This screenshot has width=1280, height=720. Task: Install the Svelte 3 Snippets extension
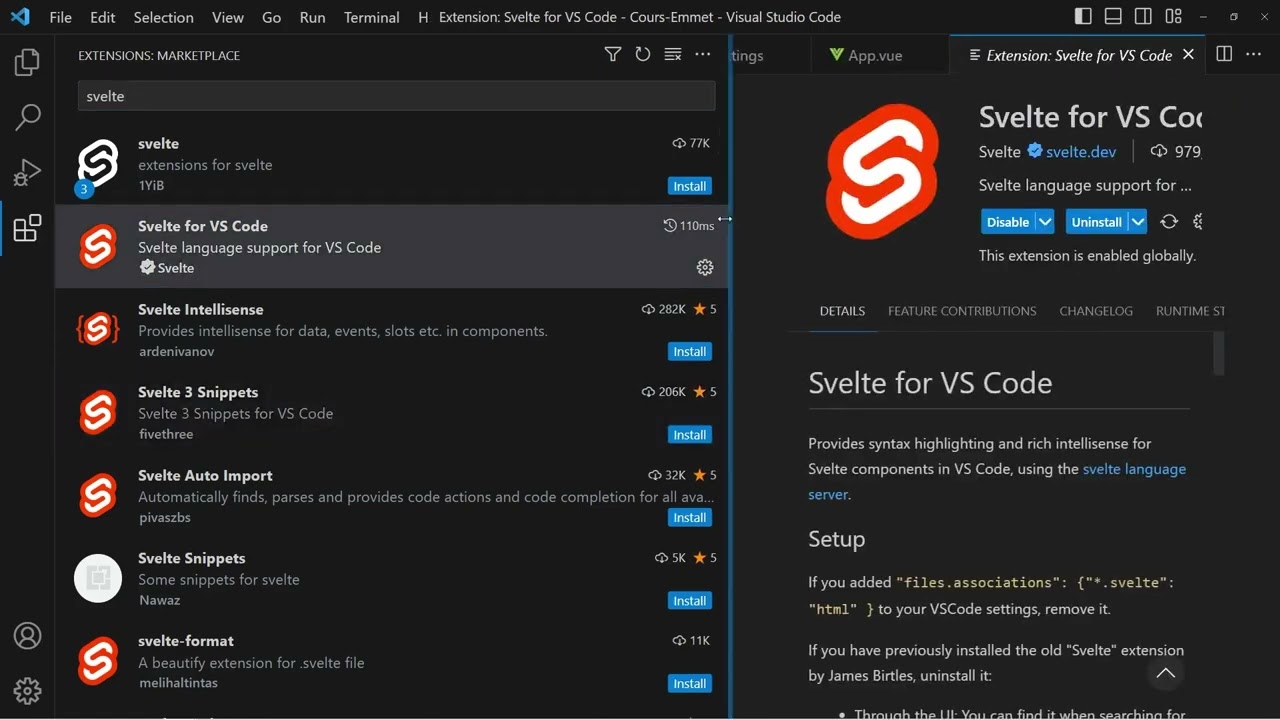pyautogui.click(x=689, y=435)
